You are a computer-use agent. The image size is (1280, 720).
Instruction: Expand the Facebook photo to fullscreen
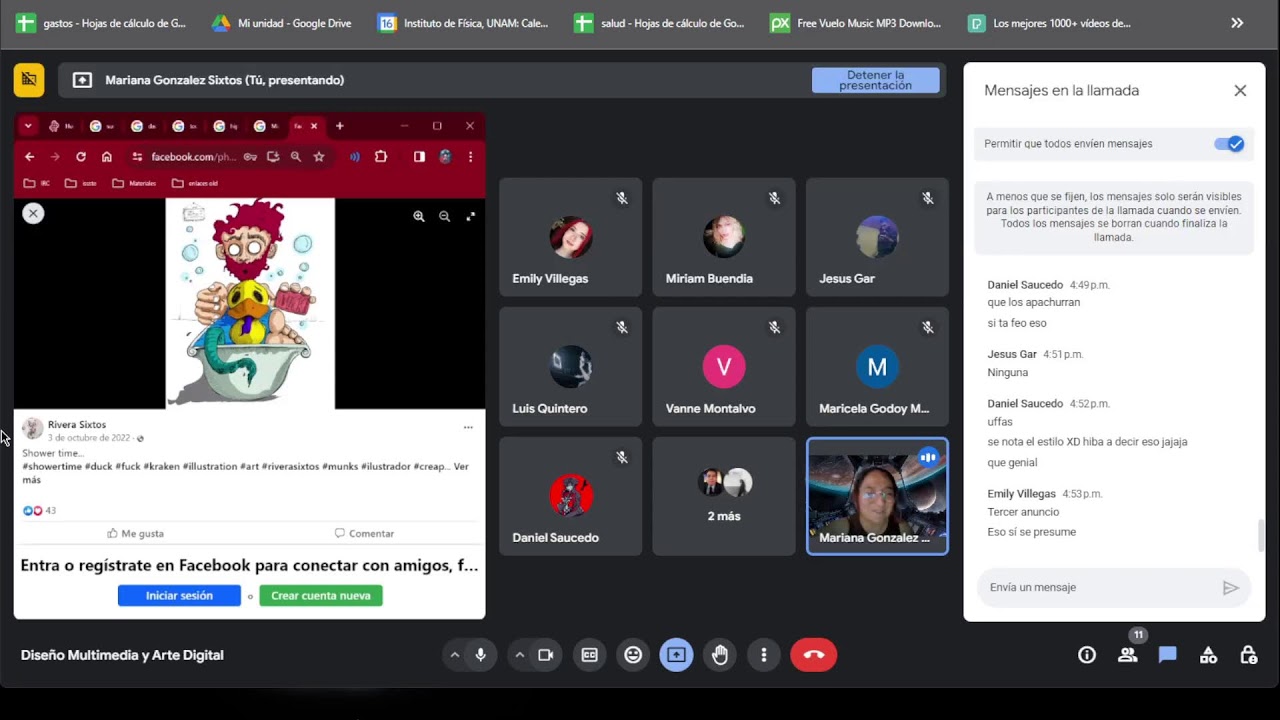point(470,216)
